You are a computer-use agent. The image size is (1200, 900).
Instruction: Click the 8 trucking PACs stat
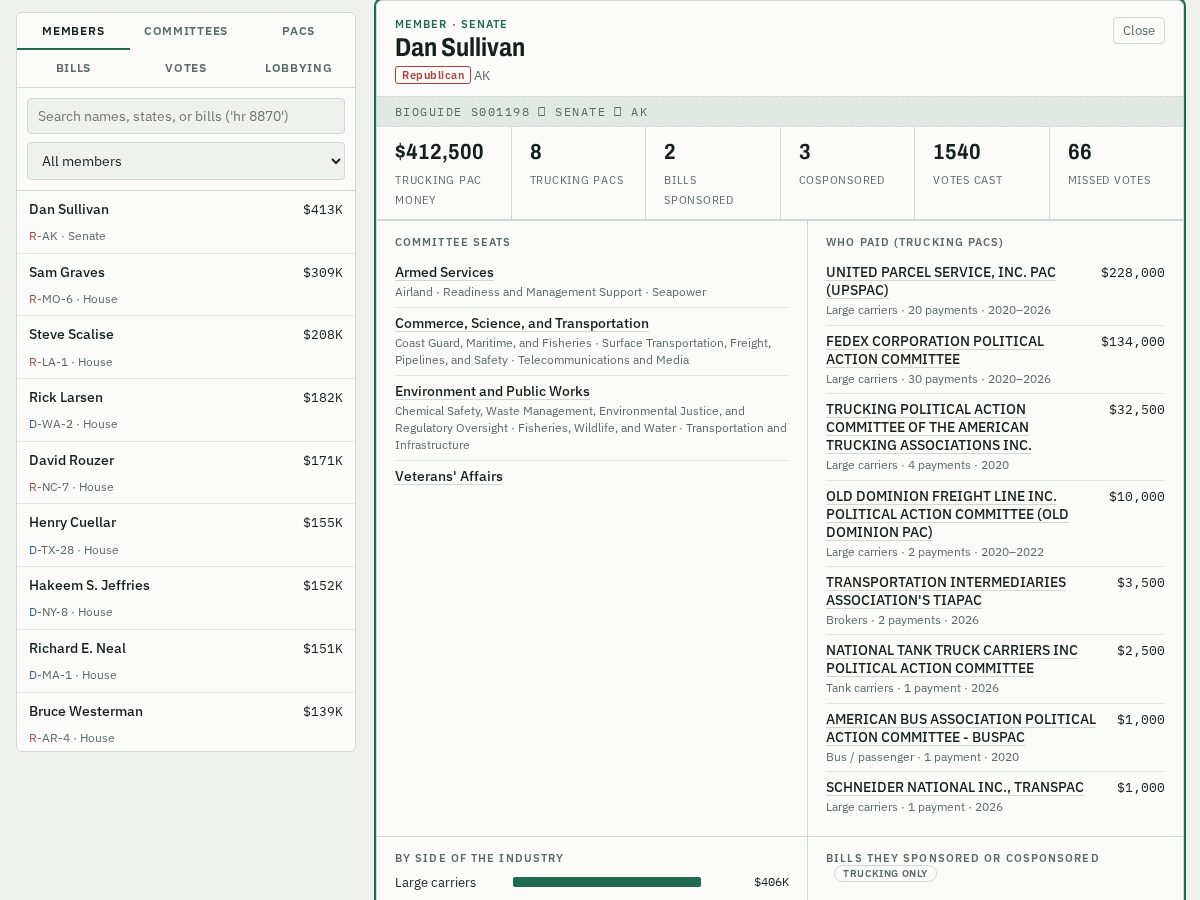[x=578, y=173]
